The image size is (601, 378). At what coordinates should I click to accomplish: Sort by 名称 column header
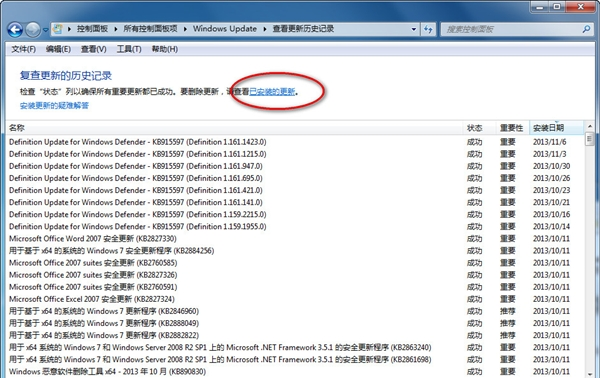234,128
